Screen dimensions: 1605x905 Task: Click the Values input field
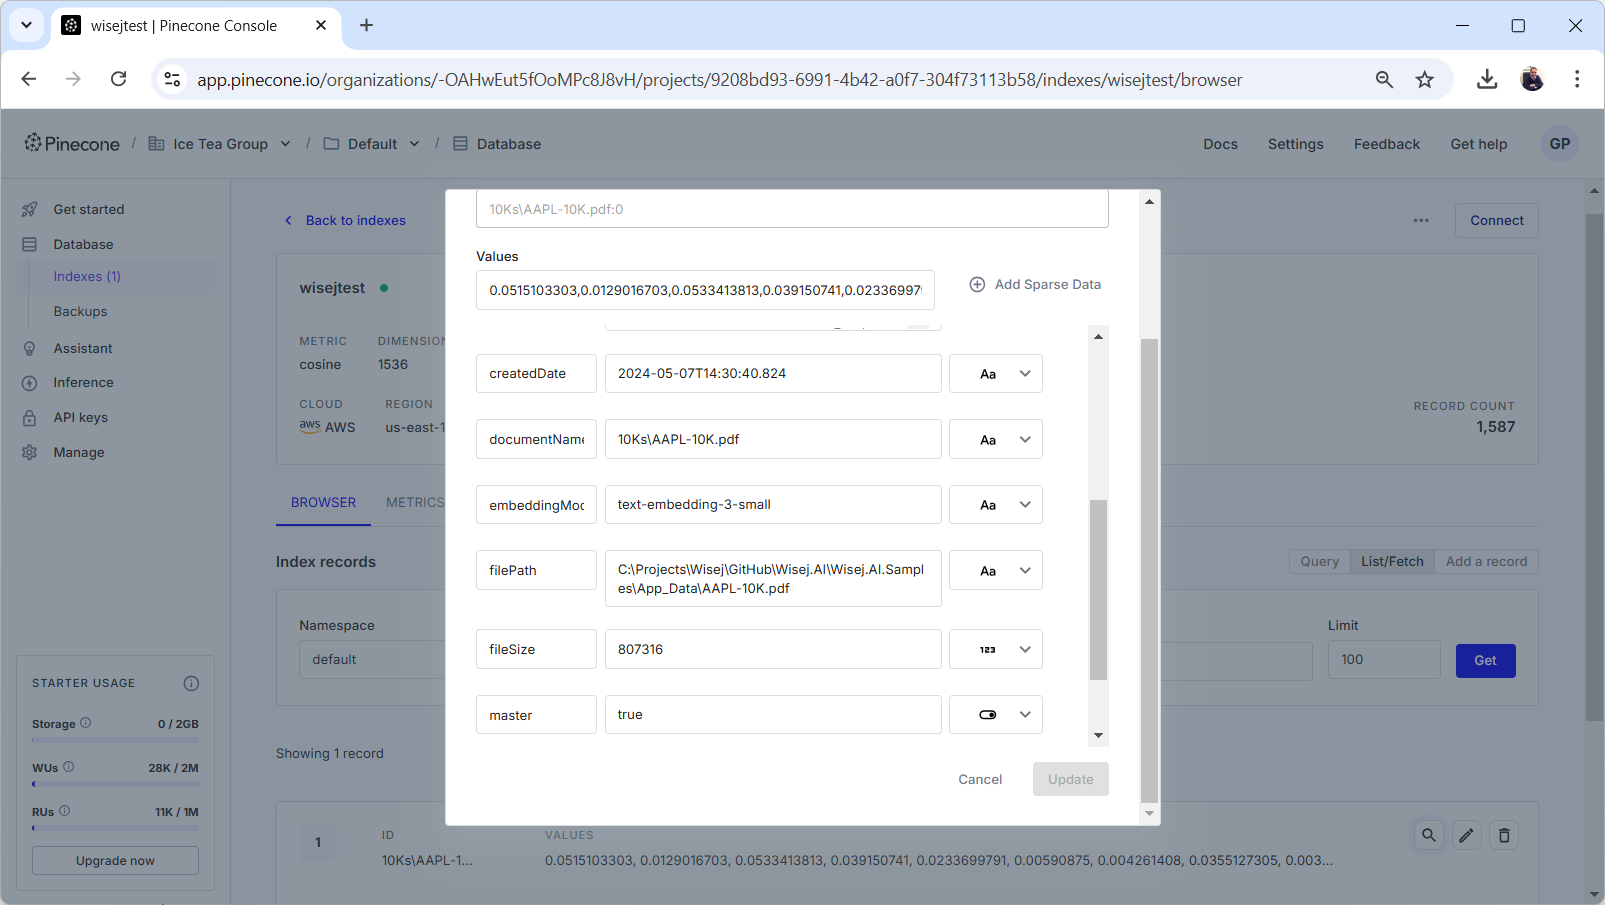pos(705,290)
